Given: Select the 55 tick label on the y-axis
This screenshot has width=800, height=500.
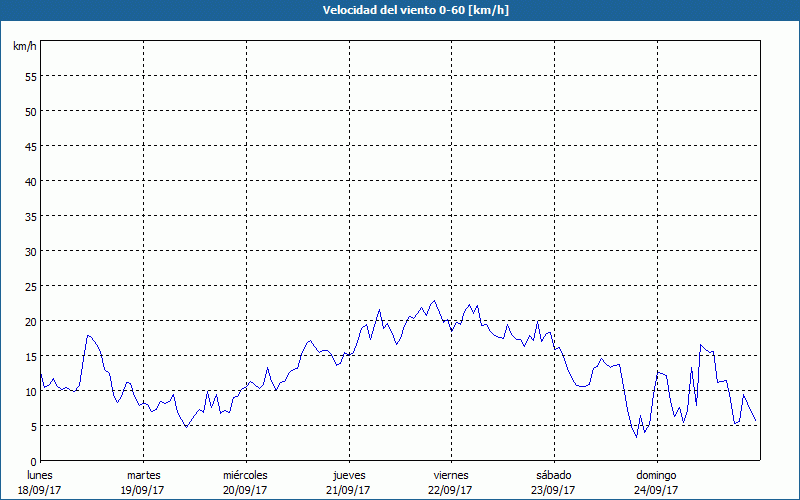Looking at the screenshot, I should 30,76.
